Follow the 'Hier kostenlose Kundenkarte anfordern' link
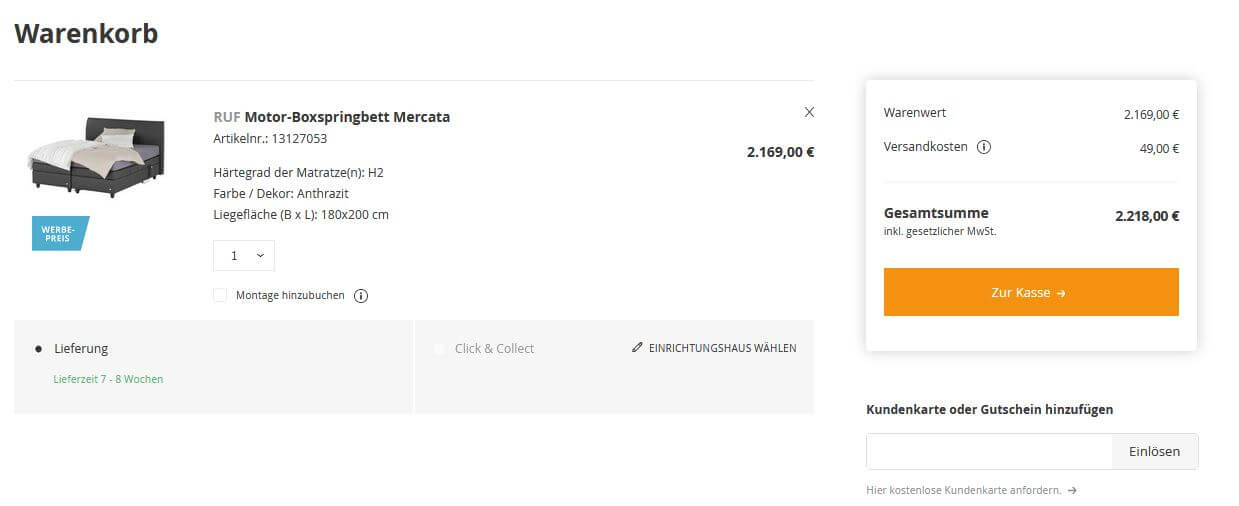Viewport: 1239px width, 506px height. 963,491
